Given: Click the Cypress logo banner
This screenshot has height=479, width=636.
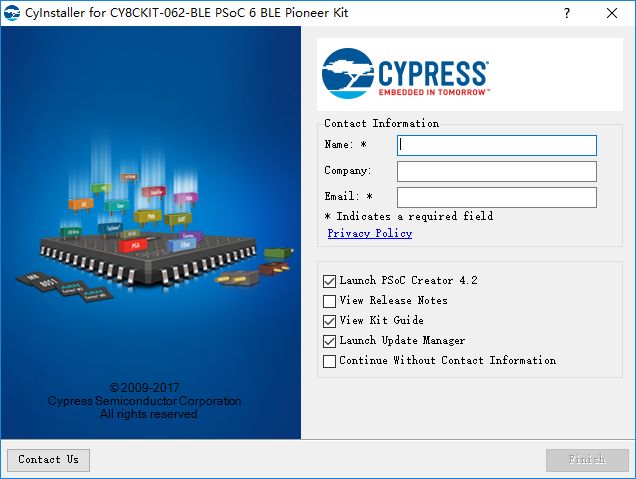Looking at the screenshot, I should coord(470,74).
